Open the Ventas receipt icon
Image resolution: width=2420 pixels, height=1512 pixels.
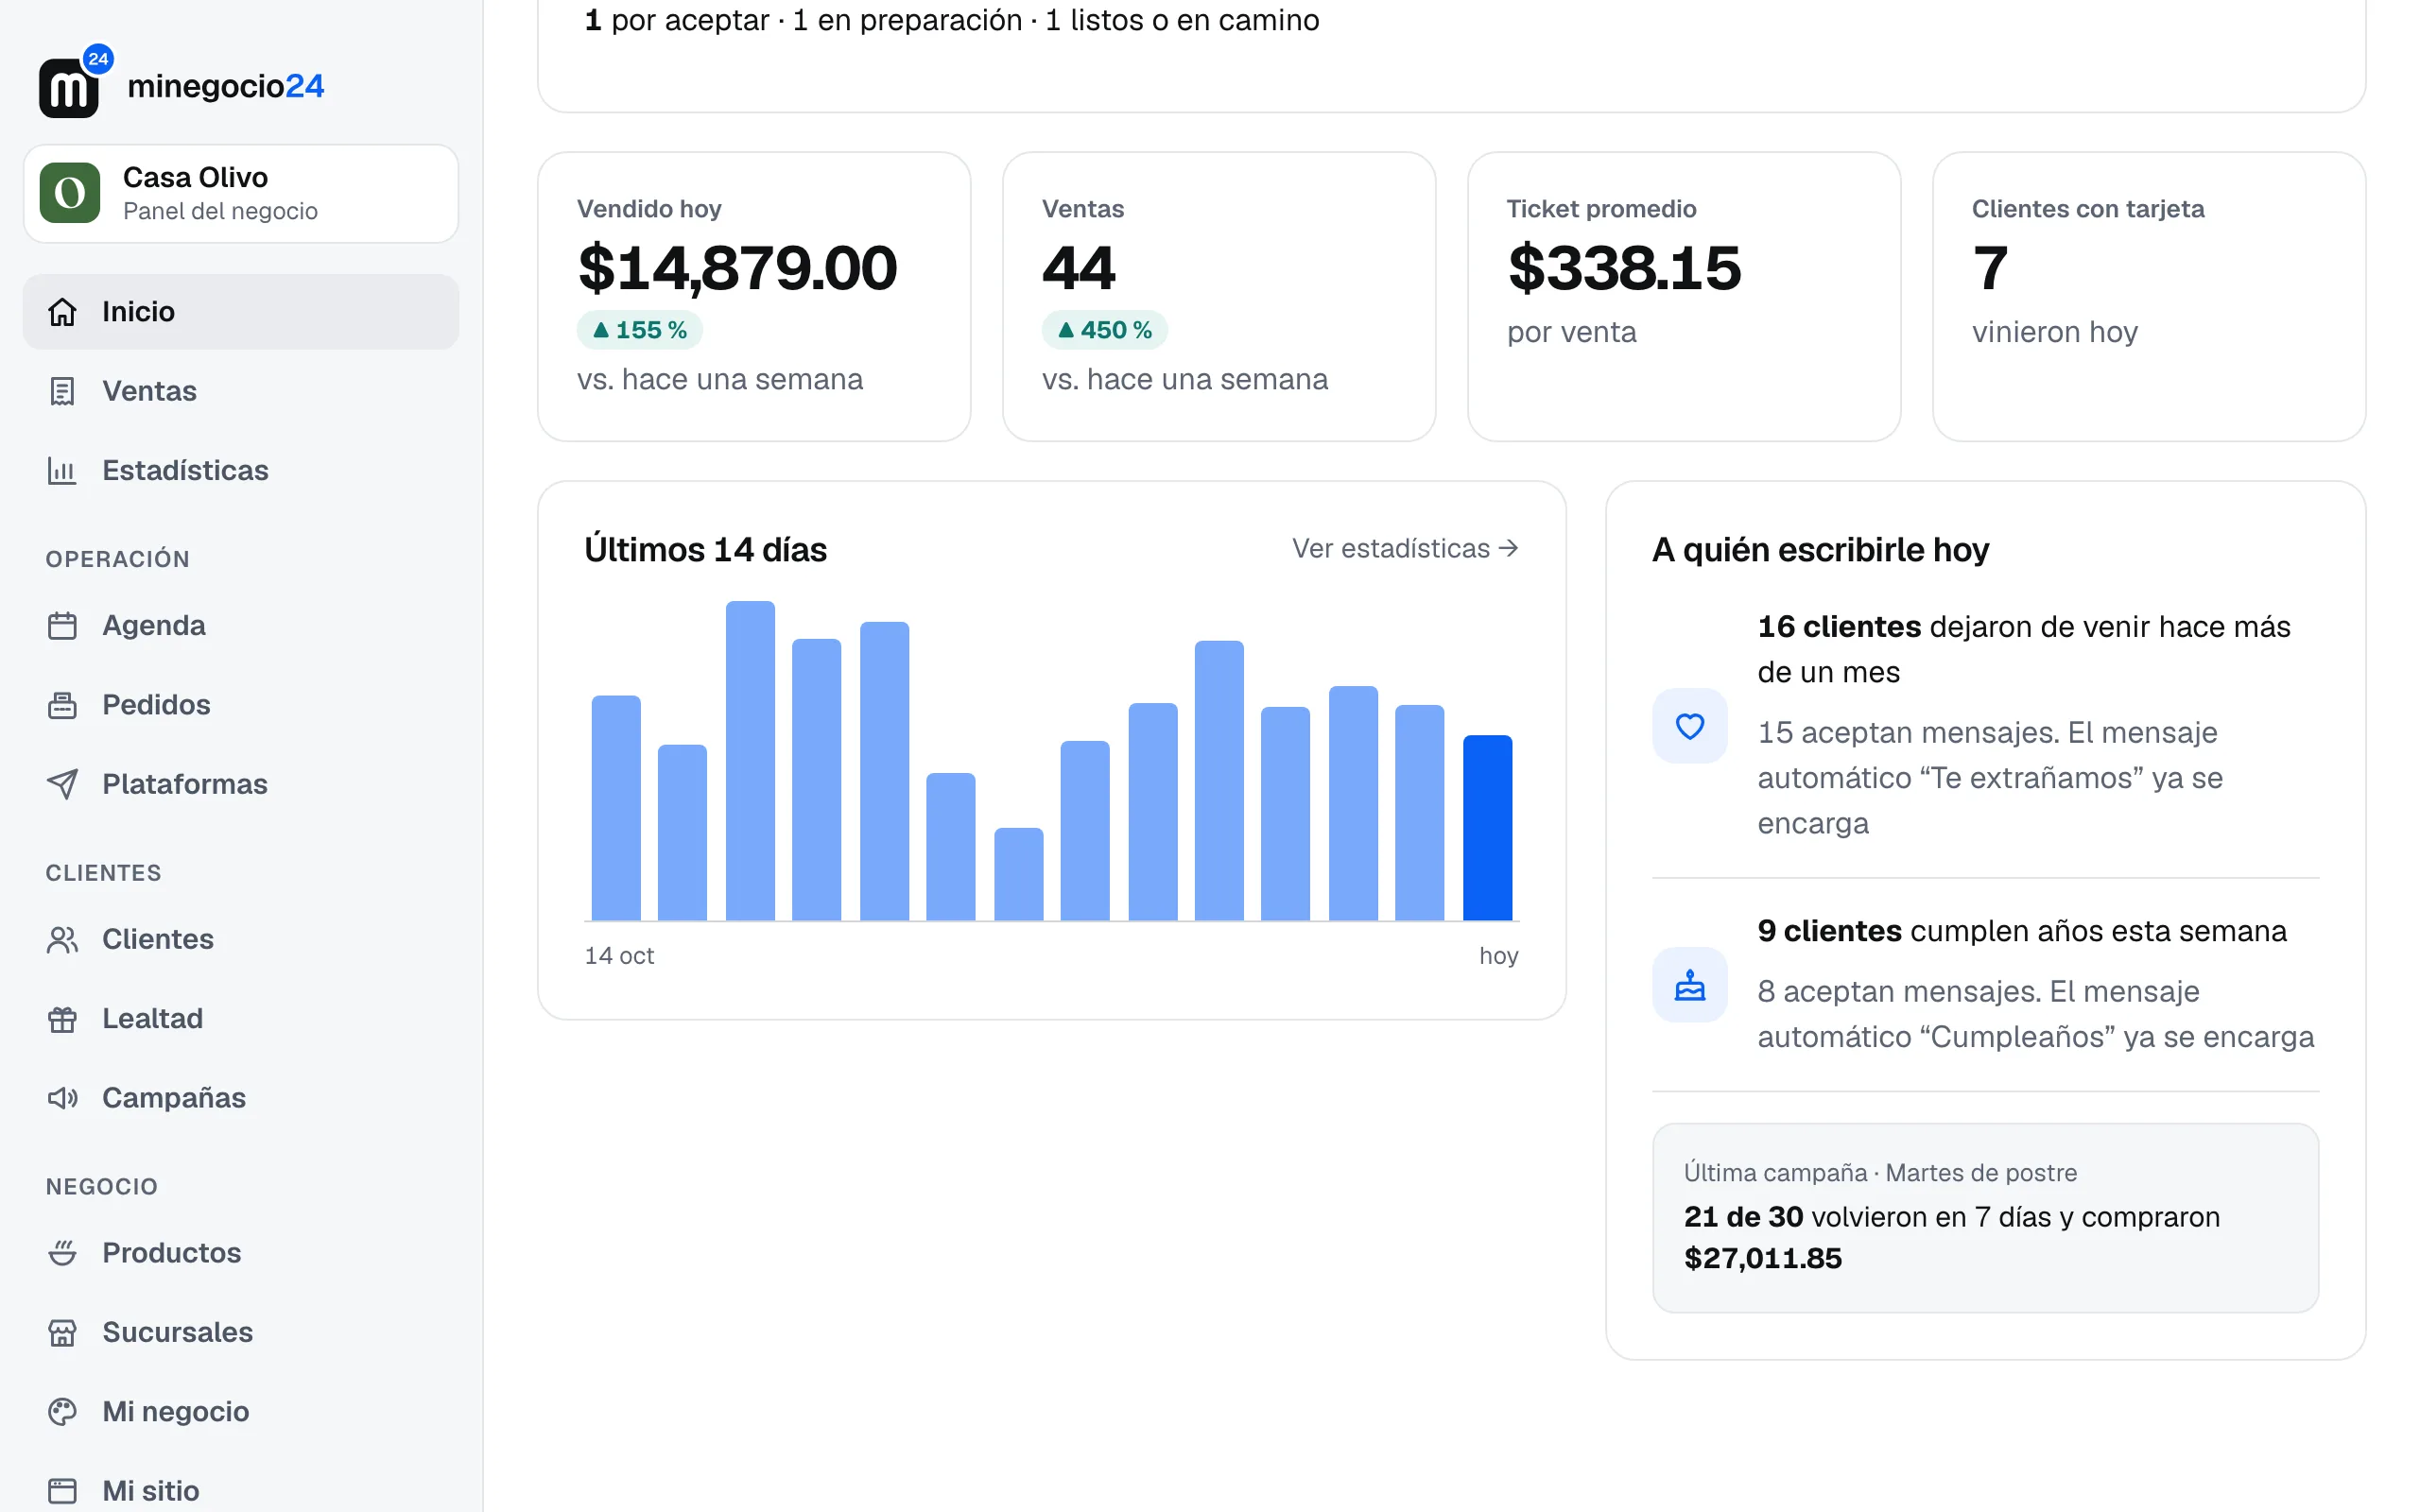(62, 391)
